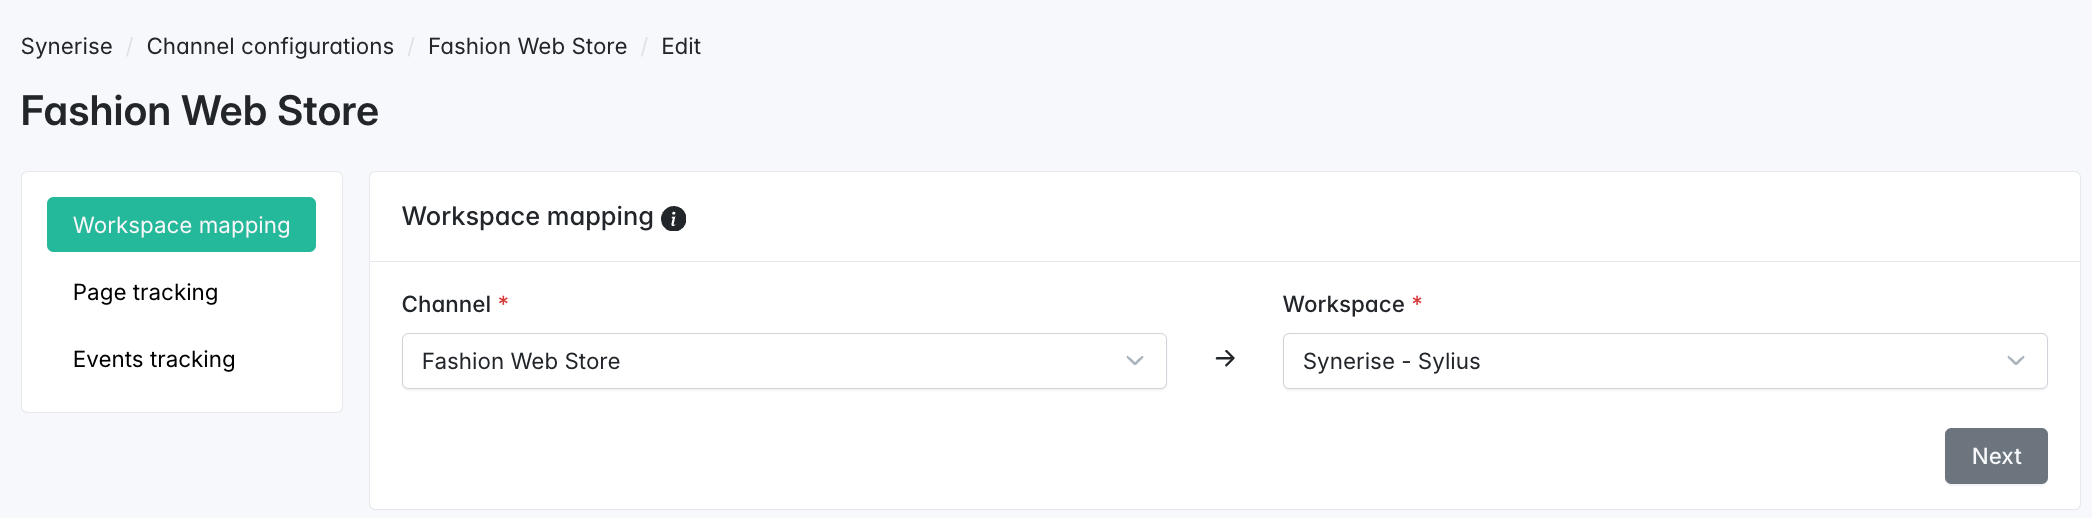Switch to the Page tracking tab
This screenshot has width=2092, height=518.
145,292
